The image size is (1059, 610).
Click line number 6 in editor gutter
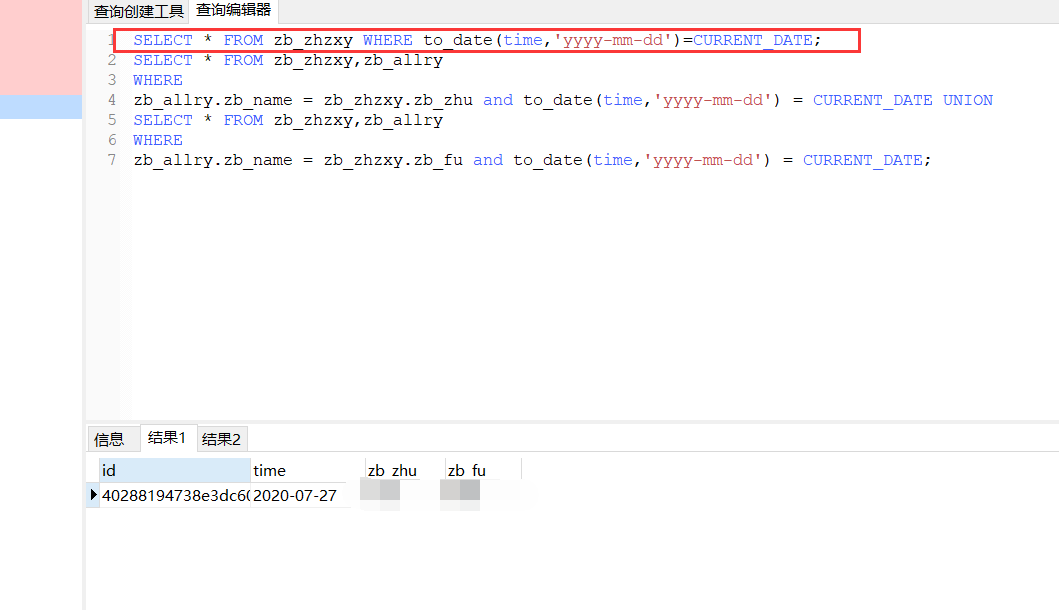[x=112, y=140]
